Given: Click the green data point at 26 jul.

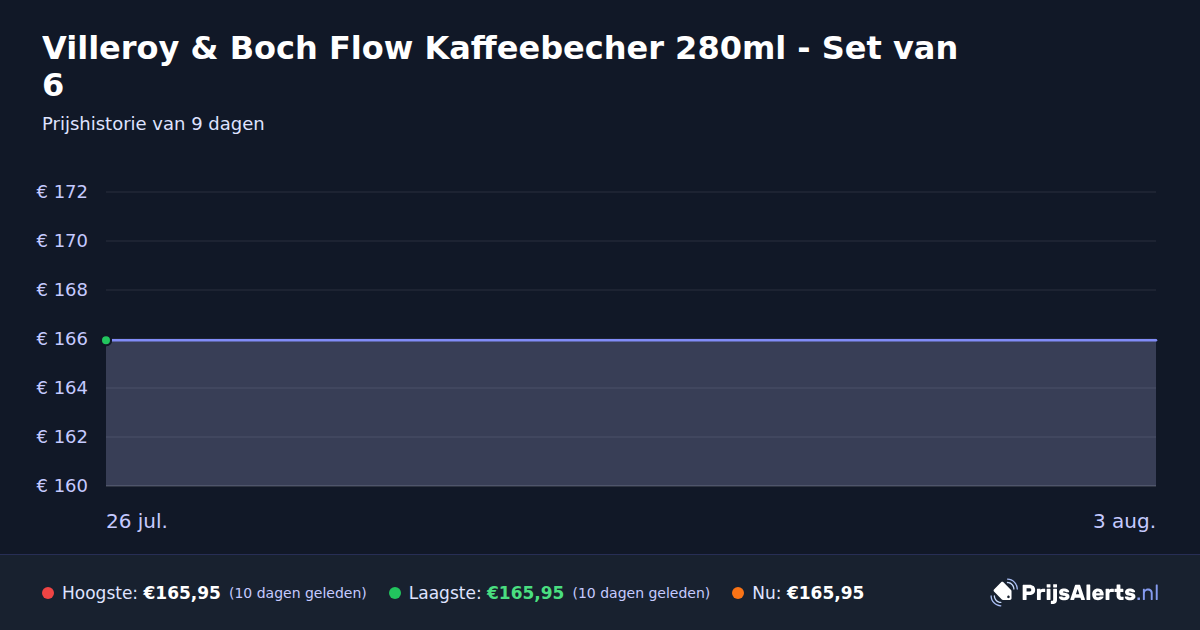Looking at the screenshot, I should tap(106, 340).
